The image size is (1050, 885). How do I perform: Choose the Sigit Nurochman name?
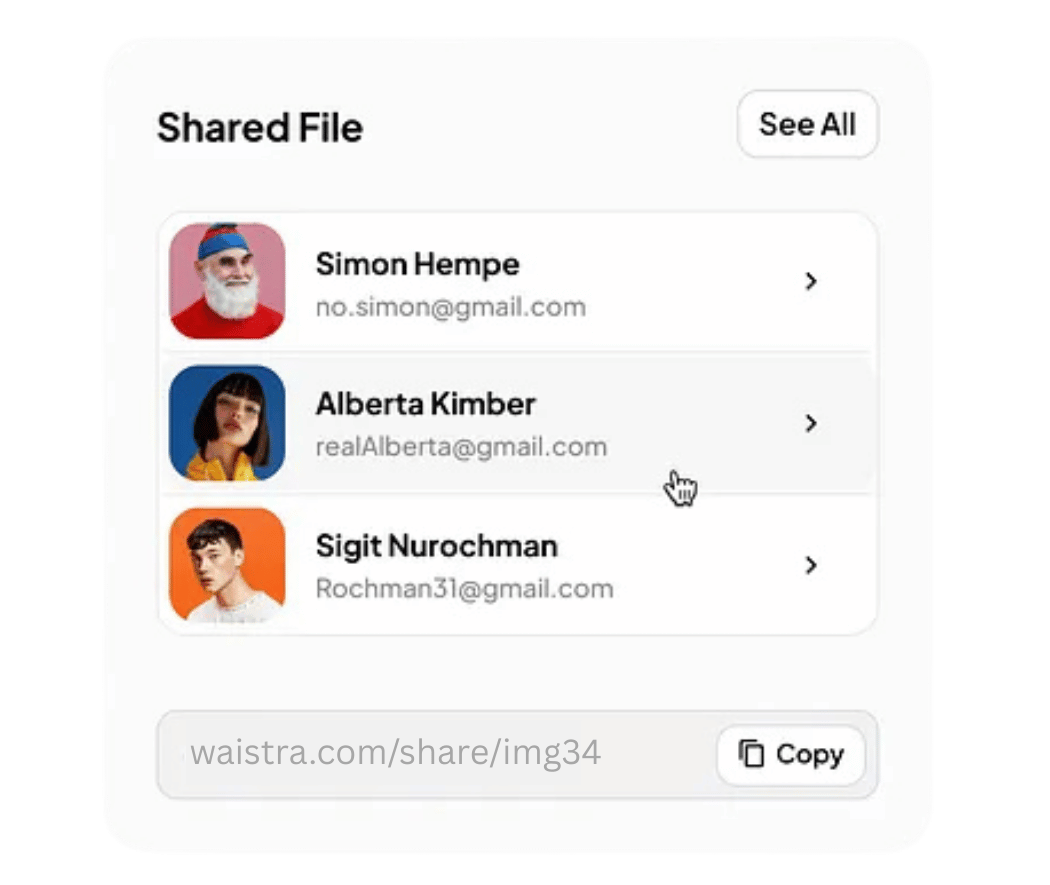click(436, 546)
